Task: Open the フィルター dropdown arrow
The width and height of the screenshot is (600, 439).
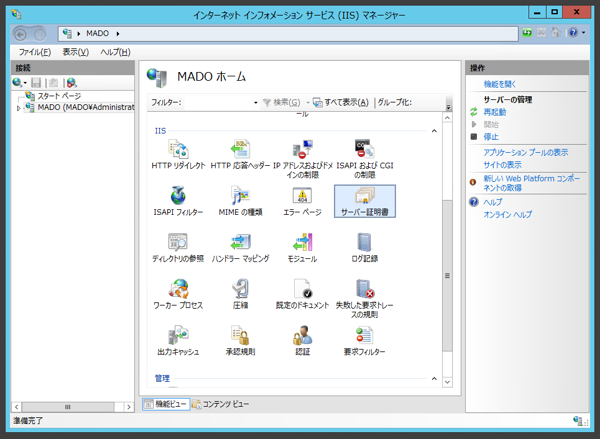Action: click(255, 103)
